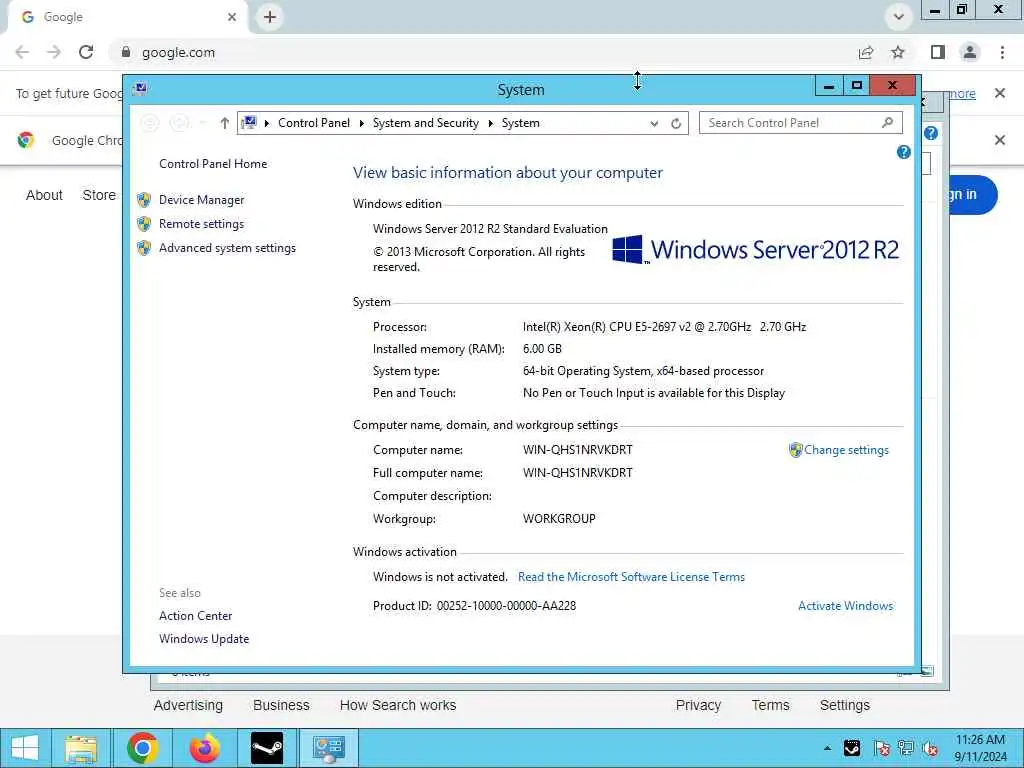Screen dimensions: 1024x768
Task: Open Device Manager from the sidebar
Action: click(x=201, y=200)
